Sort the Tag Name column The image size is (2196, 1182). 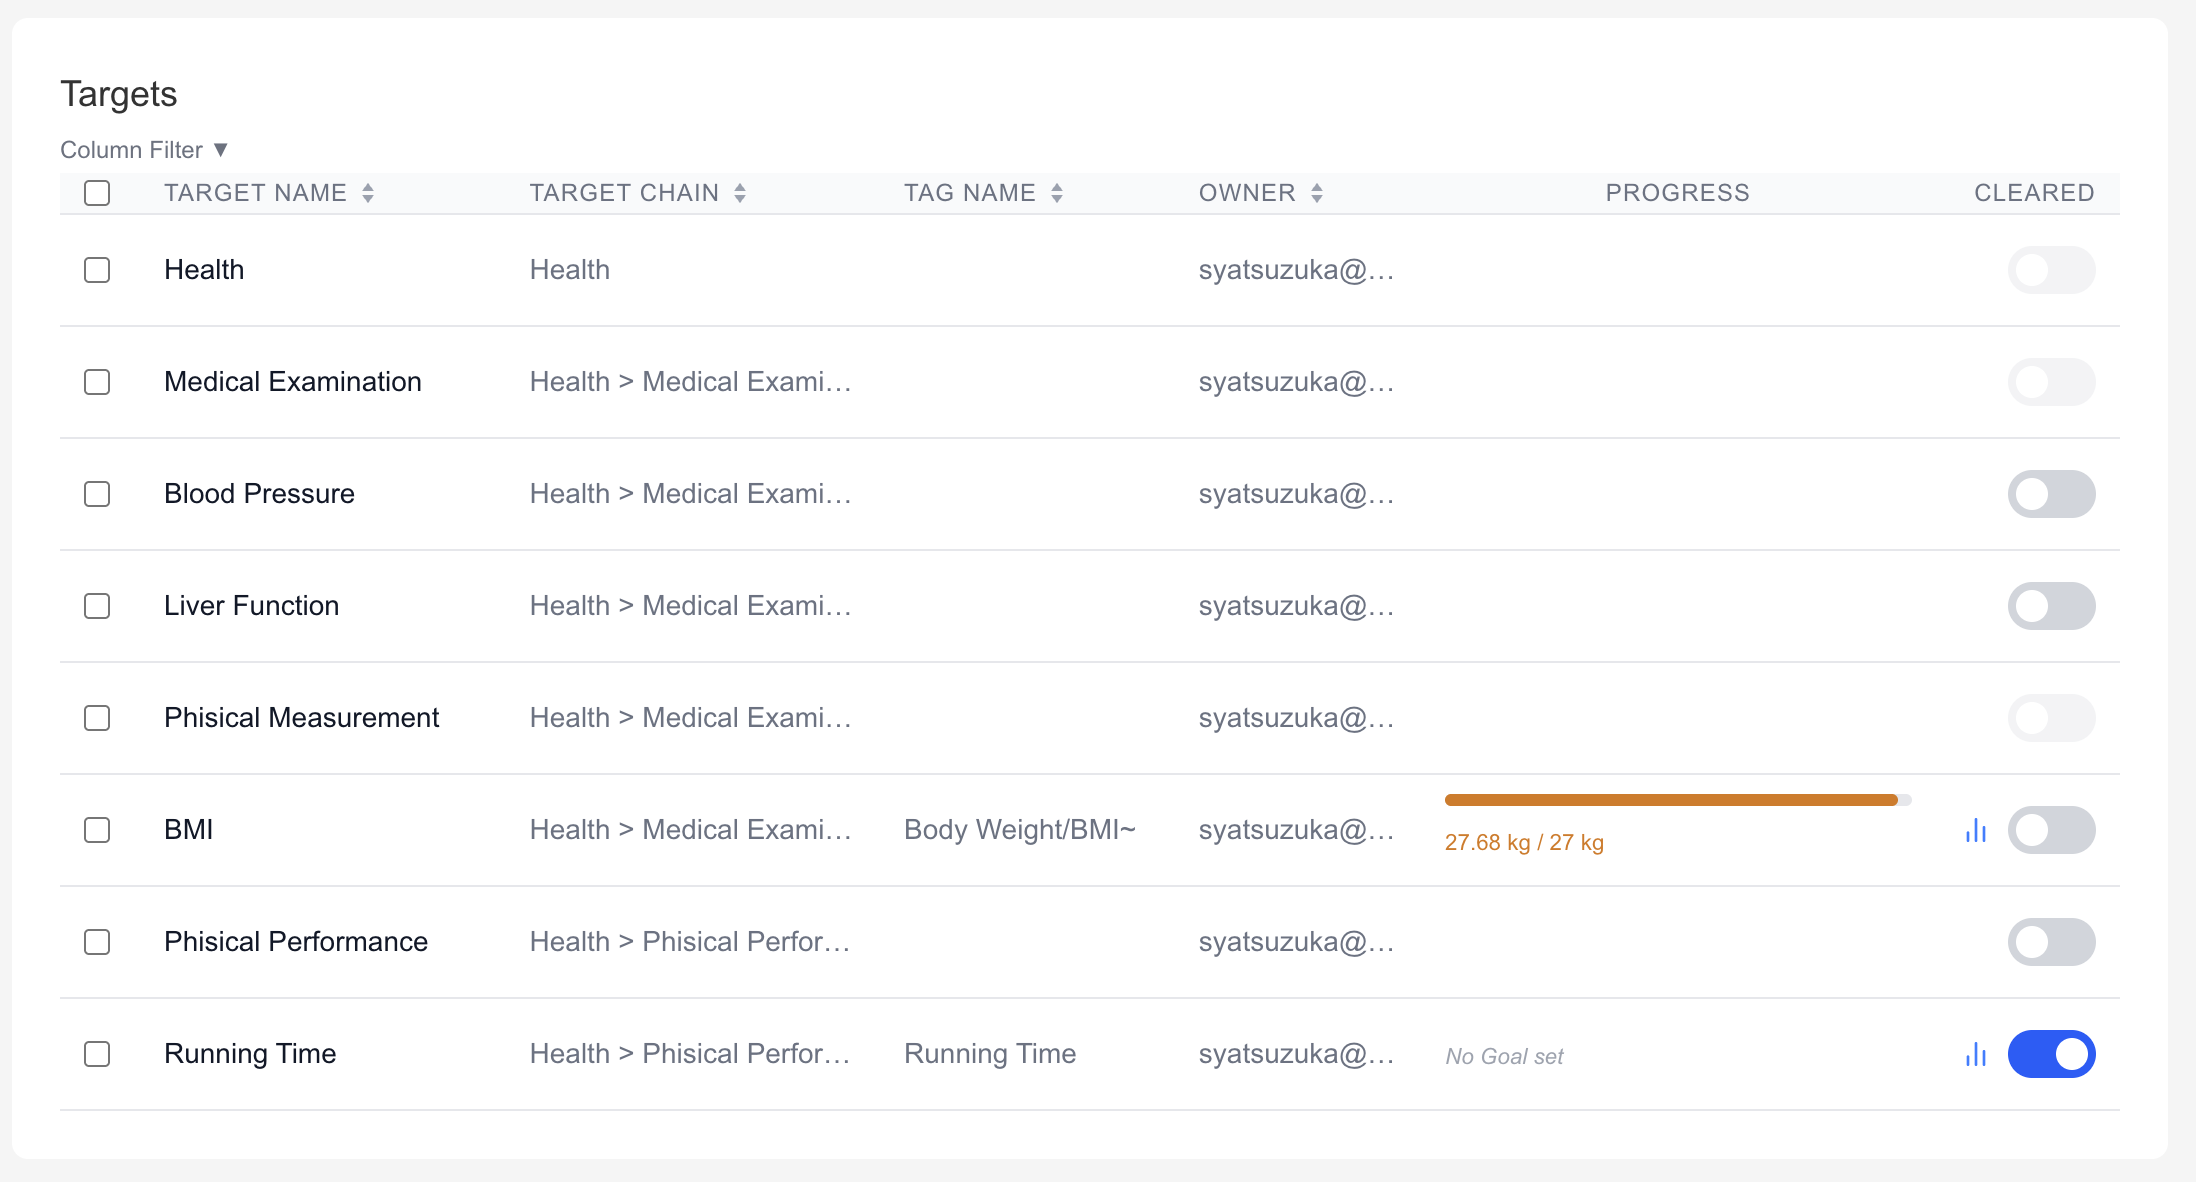click(1058, 193)
